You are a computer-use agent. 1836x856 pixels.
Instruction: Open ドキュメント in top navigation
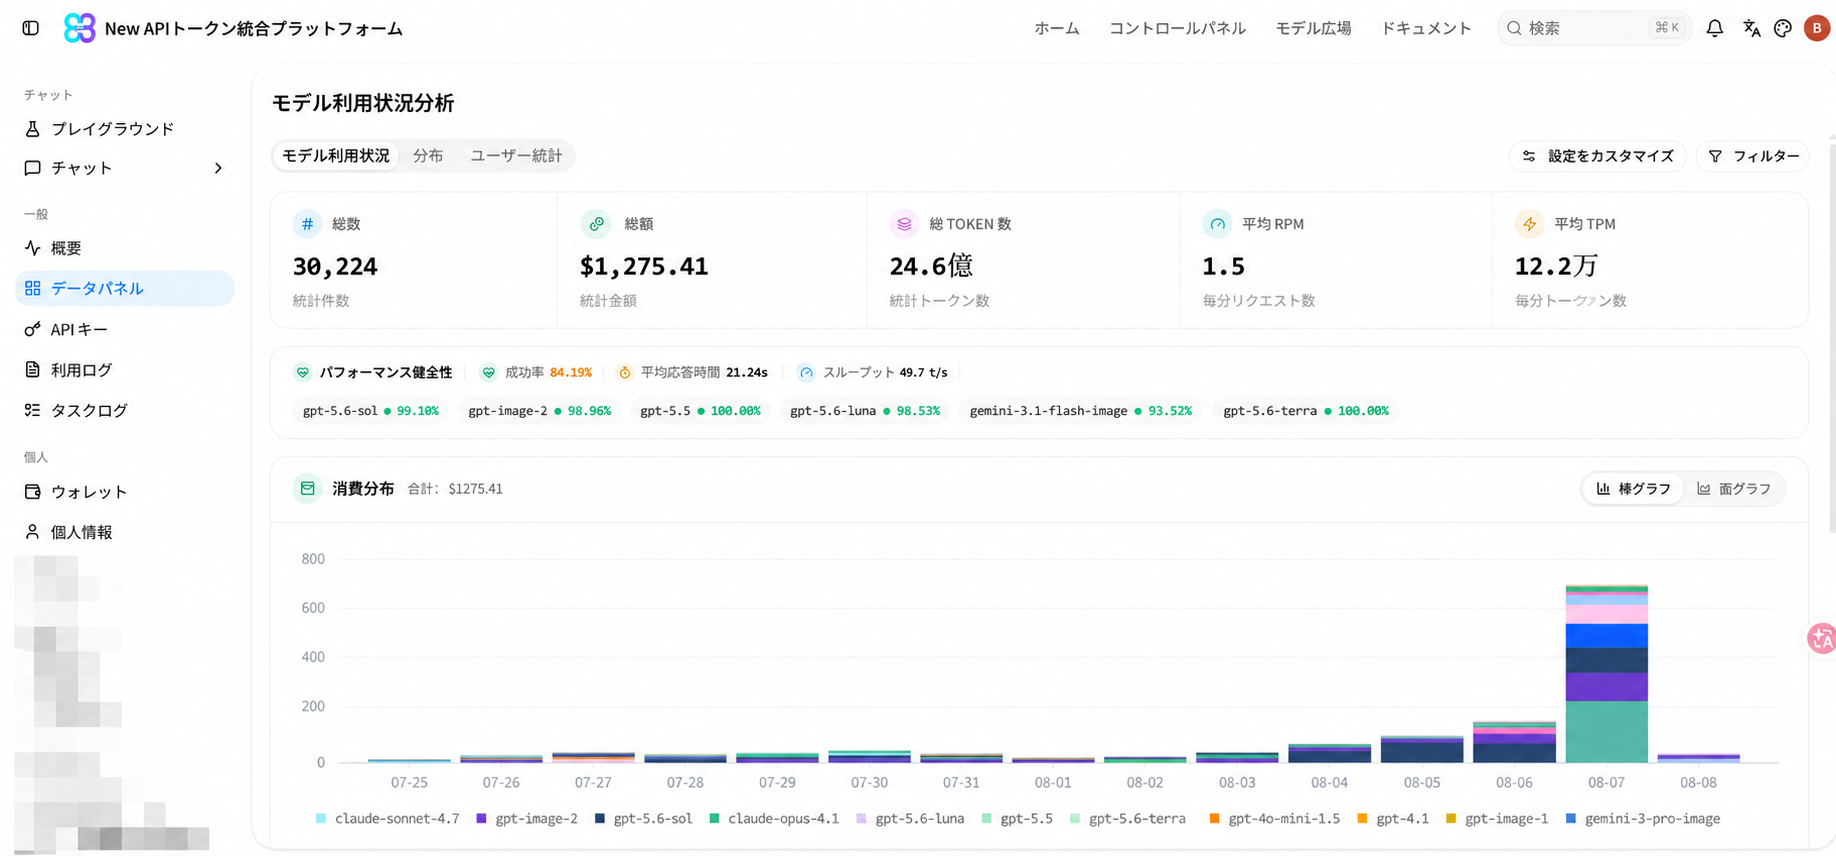coord(1426,28)
